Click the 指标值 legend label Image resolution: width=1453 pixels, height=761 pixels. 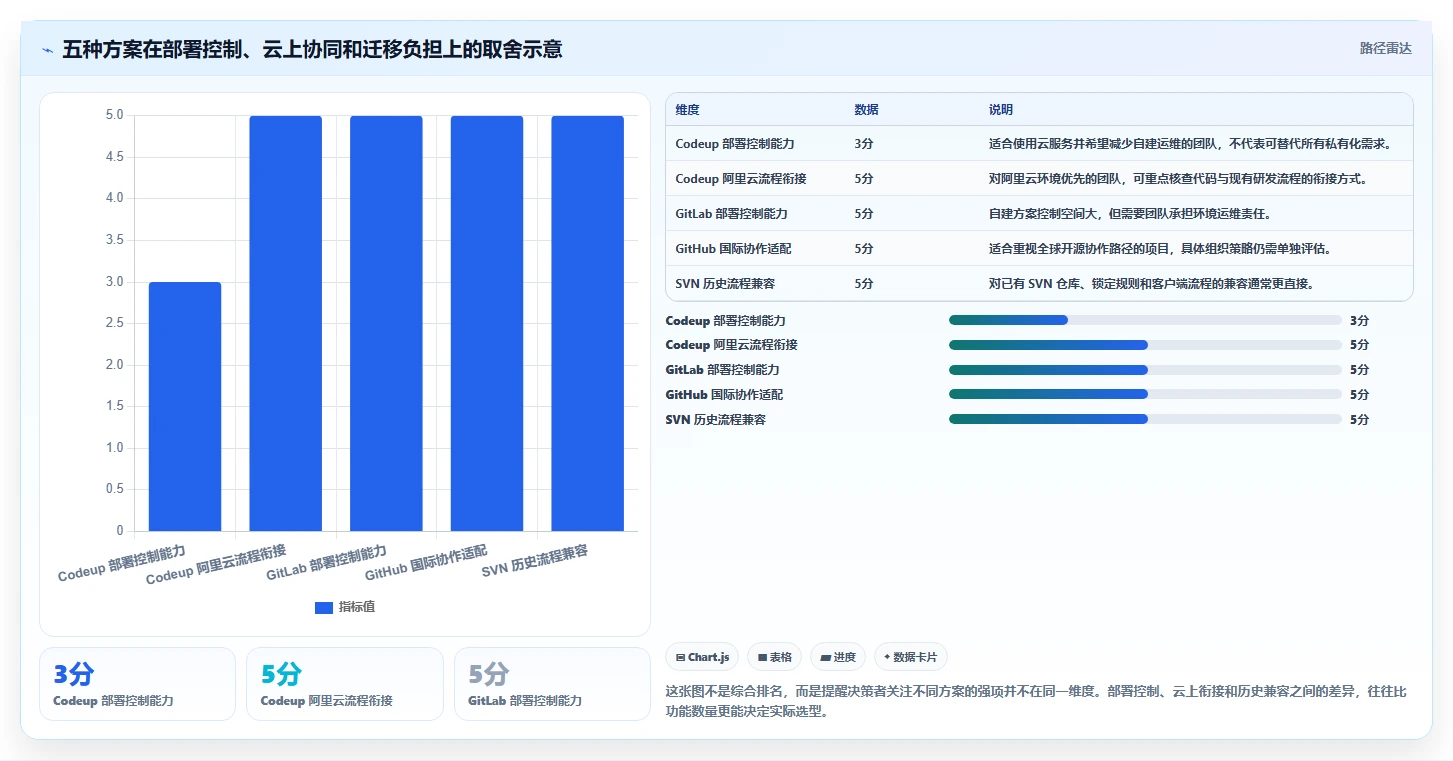coord(357,607)
